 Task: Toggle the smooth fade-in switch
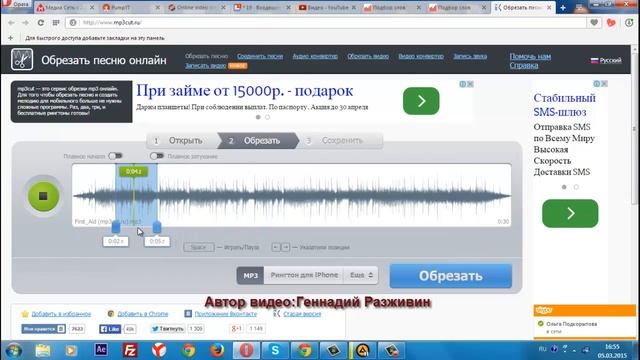[x=116, y=156]
